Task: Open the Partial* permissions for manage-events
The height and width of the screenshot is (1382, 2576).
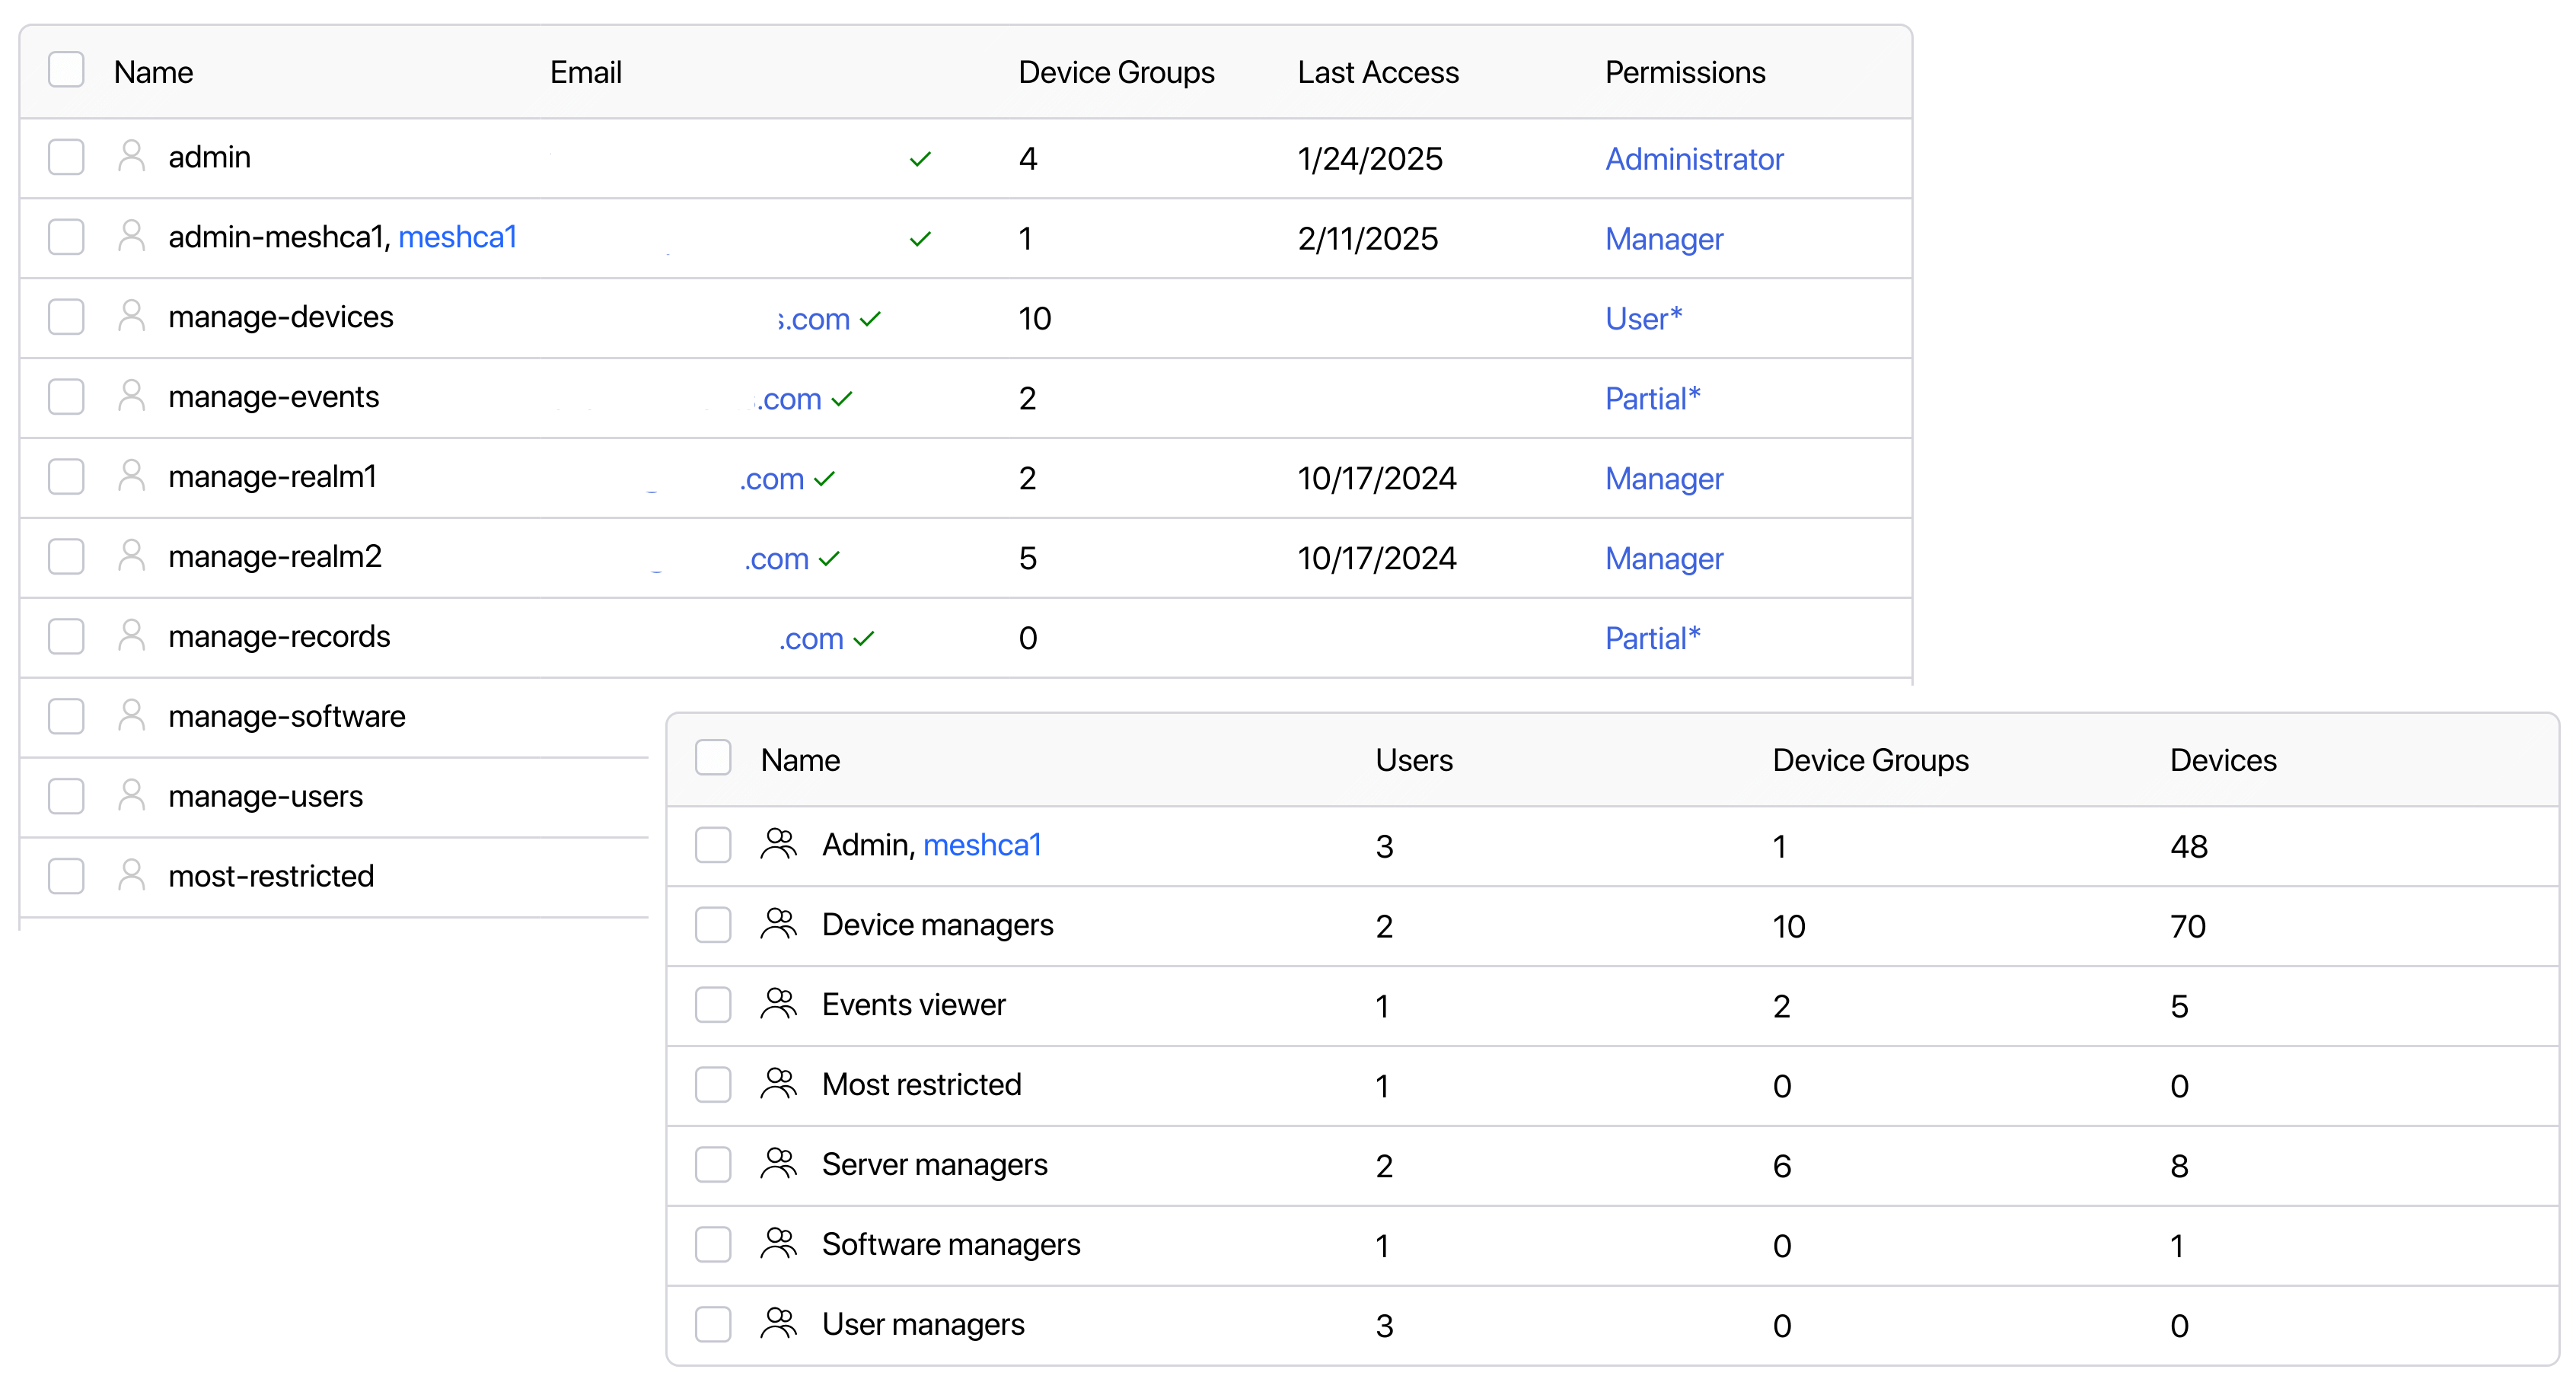Action: (1652, 398)
